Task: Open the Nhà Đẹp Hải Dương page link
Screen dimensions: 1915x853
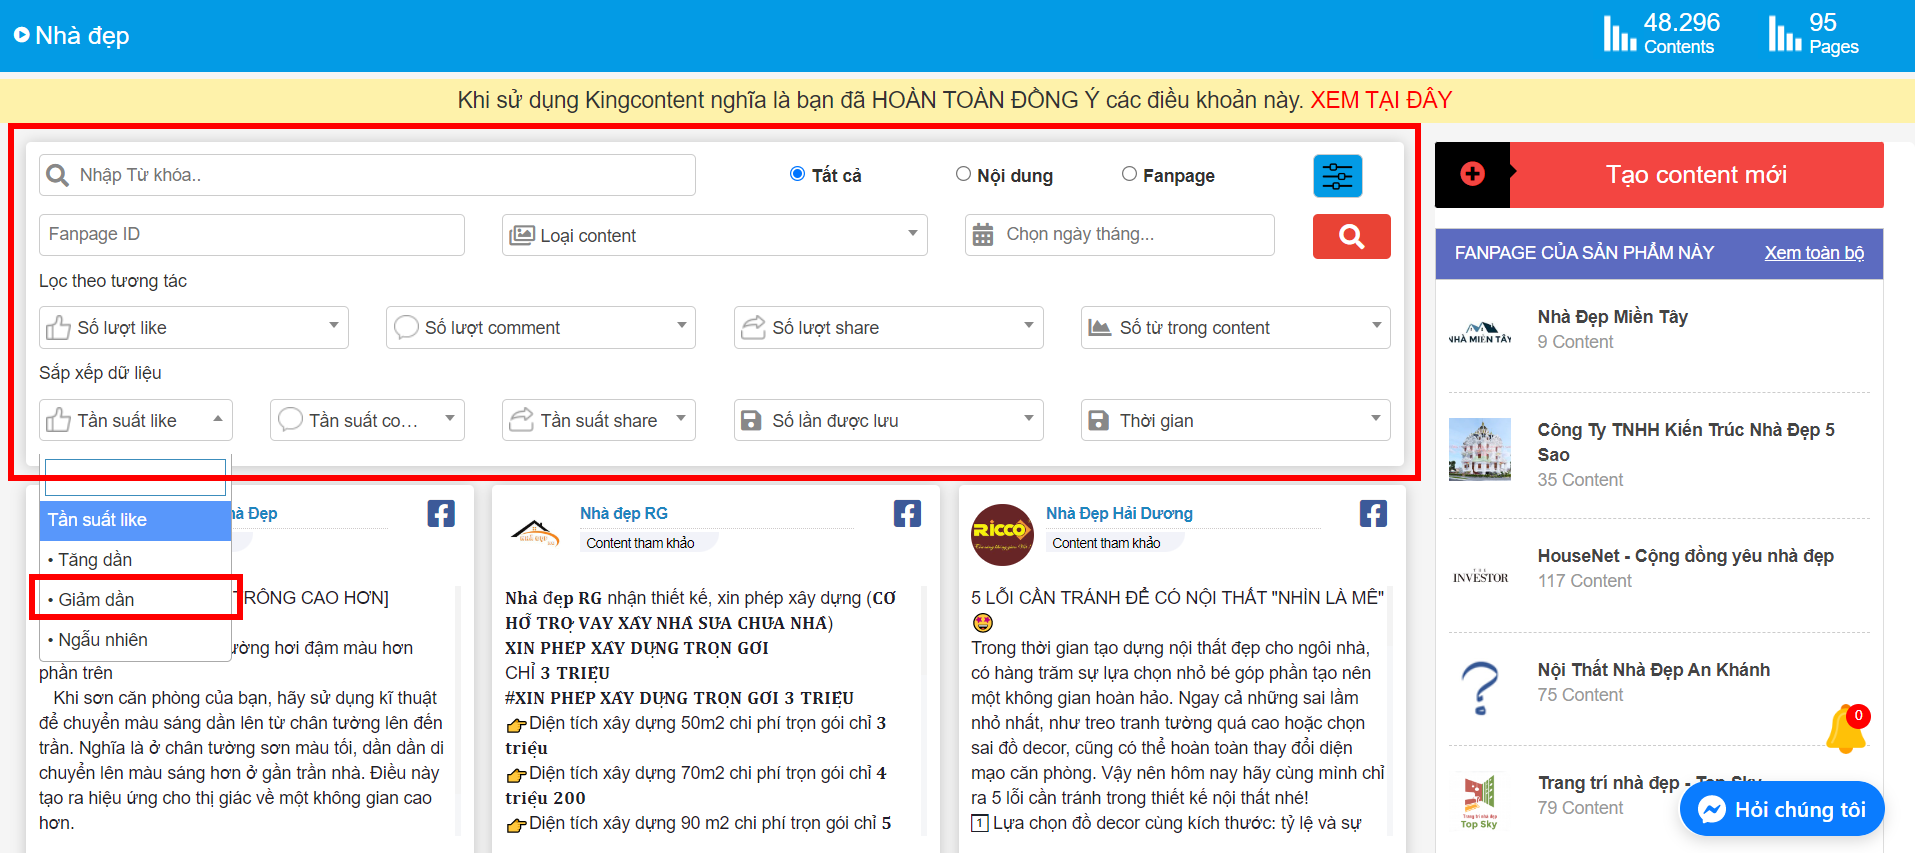Action: point(1119,513)
